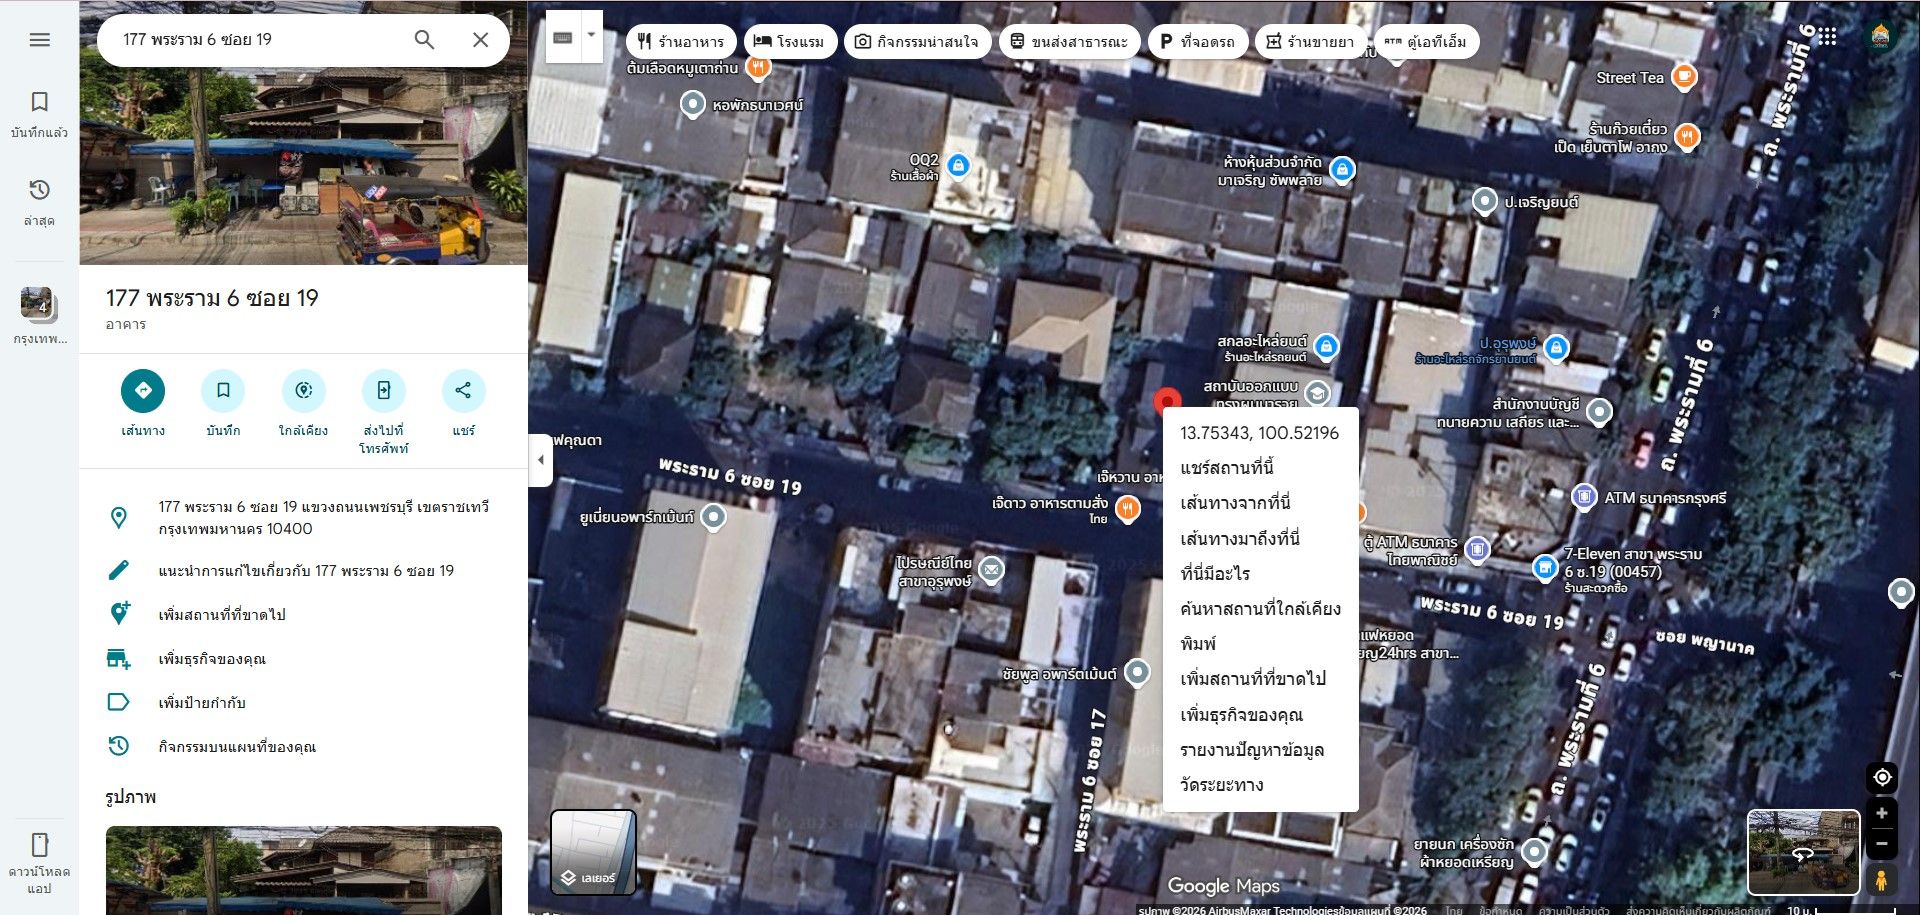
Task: Click the แชร์ share icon
Action: pyautogui.click(x=463, y=390)
